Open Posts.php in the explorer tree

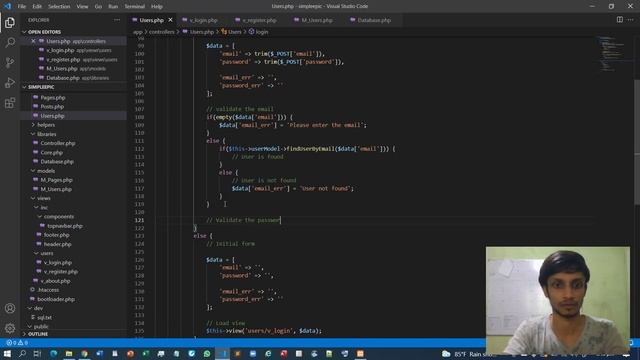pos(52,107)
